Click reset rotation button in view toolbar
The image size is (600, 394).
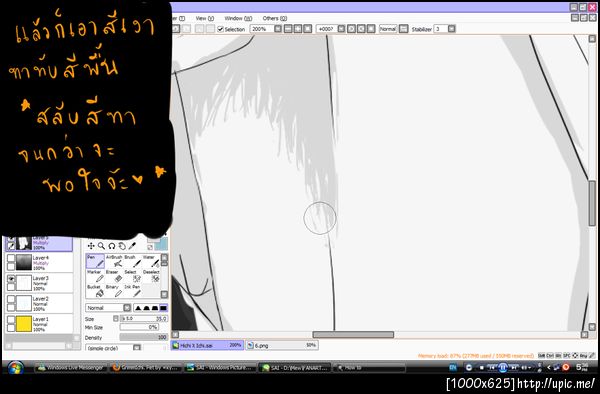pos(371,29)
